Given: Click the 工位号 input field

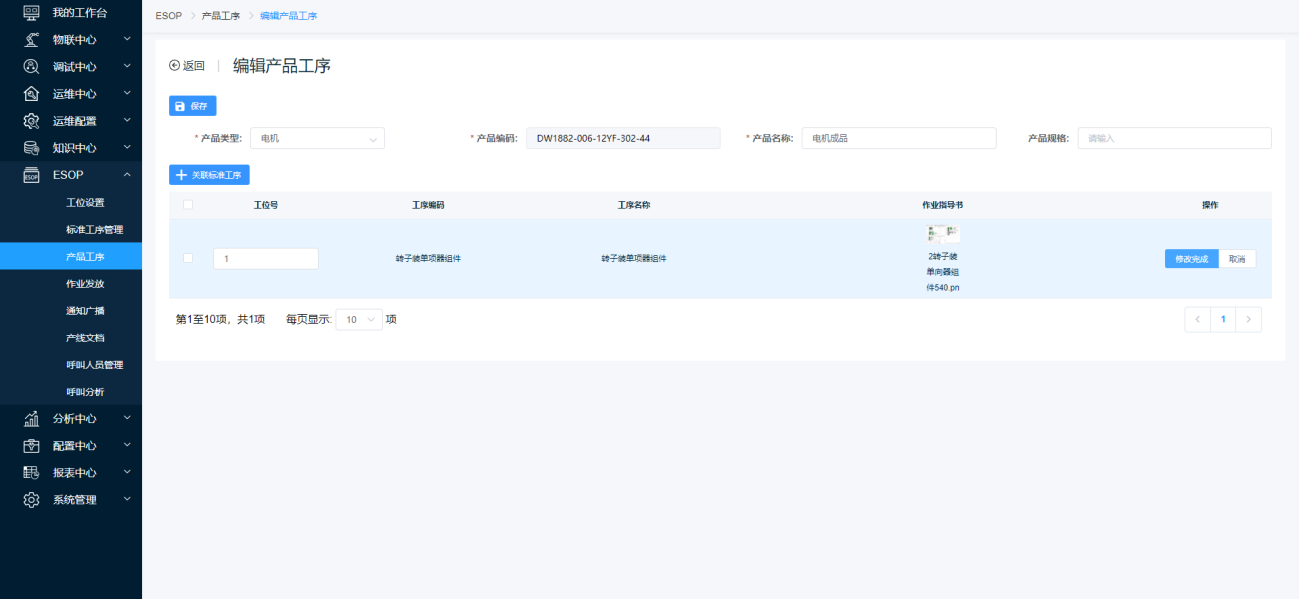Looking at the screenshot, I should point(265,259).
